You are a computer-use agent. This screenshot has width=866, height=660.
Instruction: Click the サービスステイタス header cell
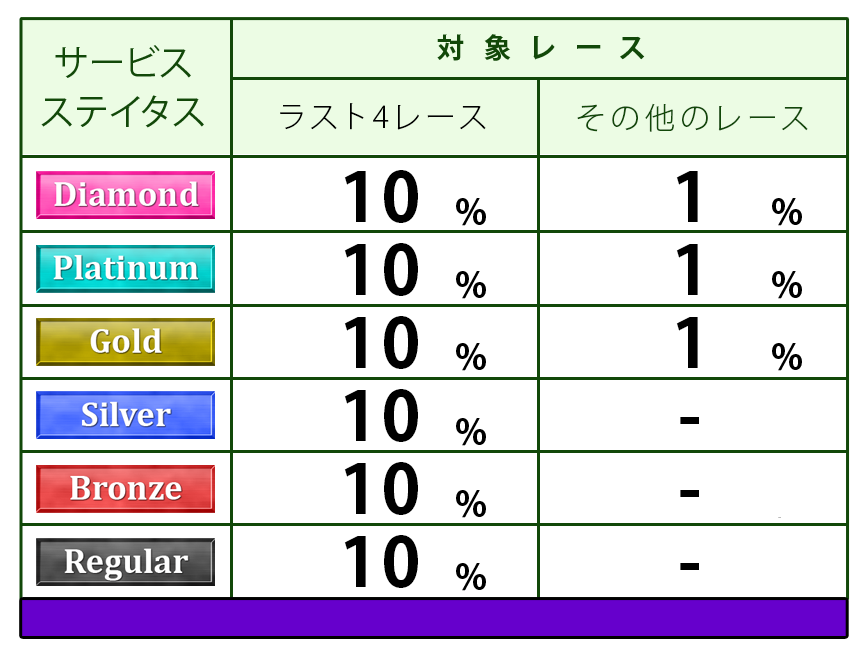(x=125, y=88)
